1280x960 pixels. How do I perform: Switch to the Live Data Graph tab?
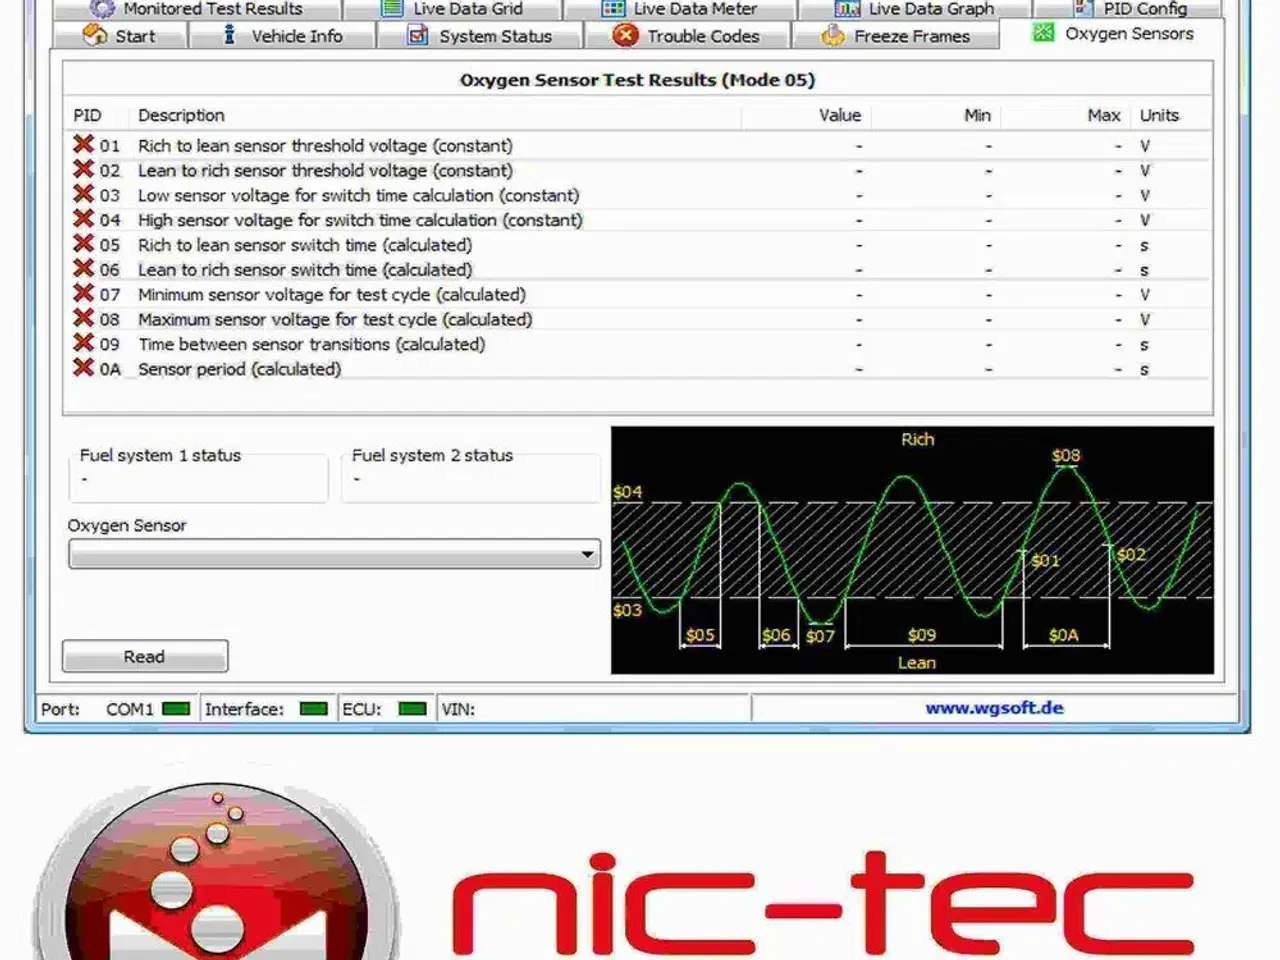coord(915,9)
